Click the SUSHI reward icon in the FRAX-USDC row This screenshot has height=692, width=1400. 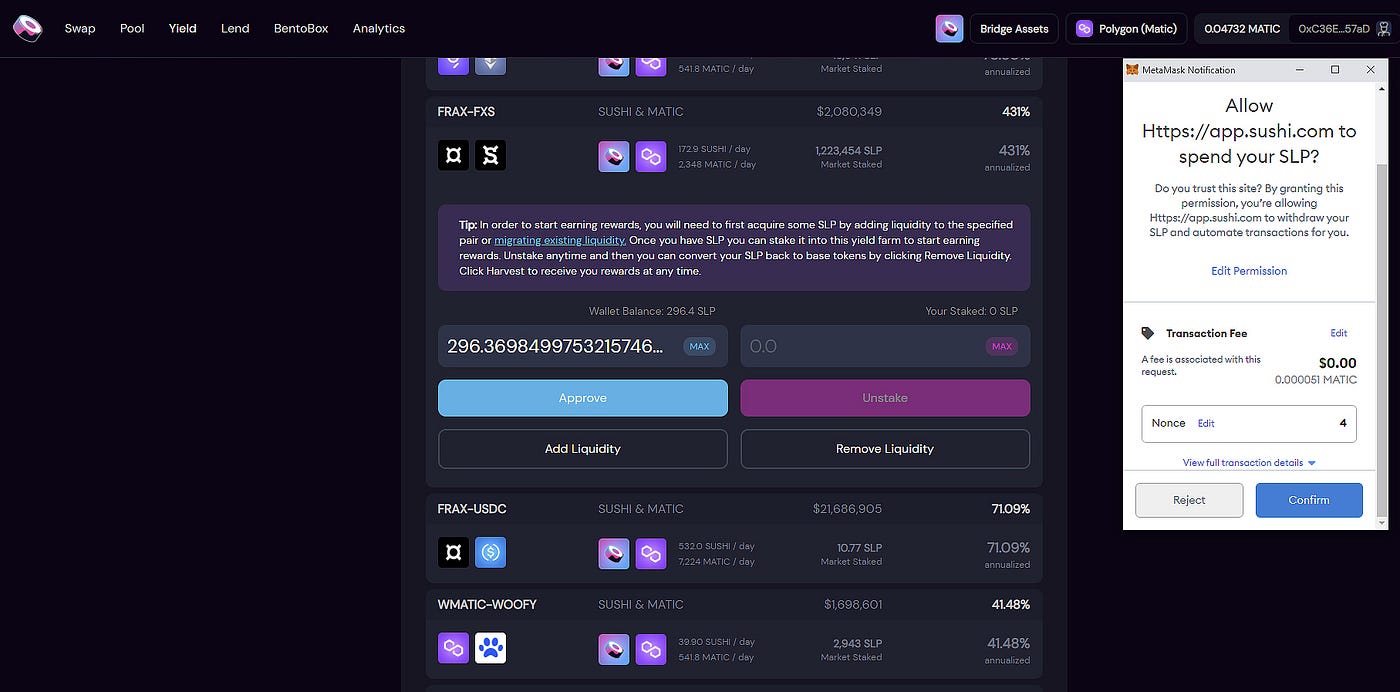click(614, 553)
